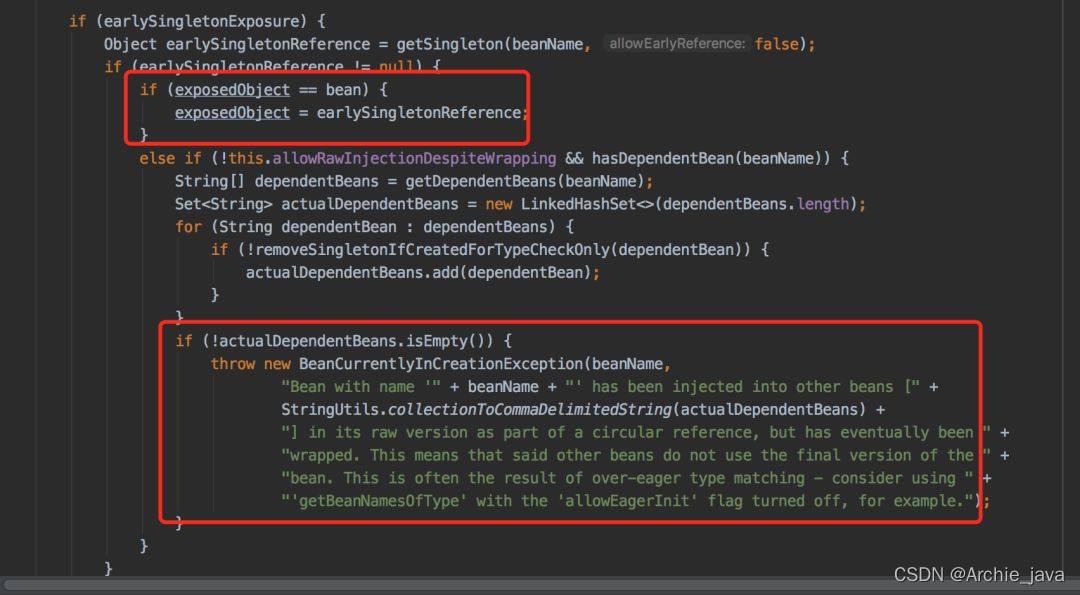Screen dimensions: 1080x595
Task: Click 'actualDependentBeans.add(dependentBean);' statement
Action: 422,272
